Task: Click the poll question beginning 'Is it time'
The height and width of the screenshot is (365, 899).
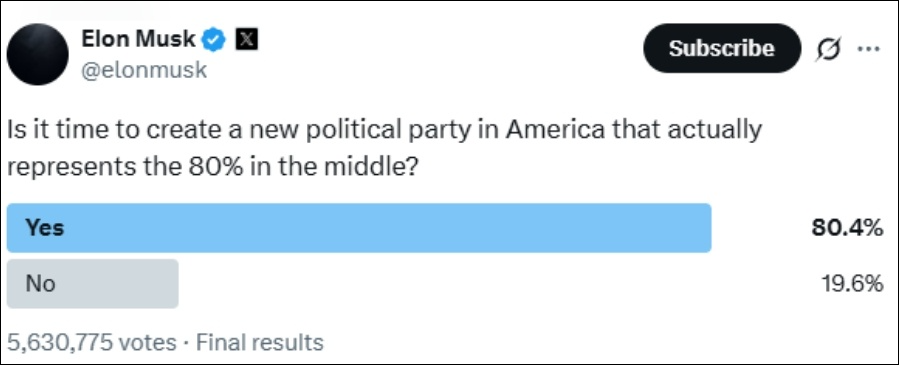Action: point(385,148)
